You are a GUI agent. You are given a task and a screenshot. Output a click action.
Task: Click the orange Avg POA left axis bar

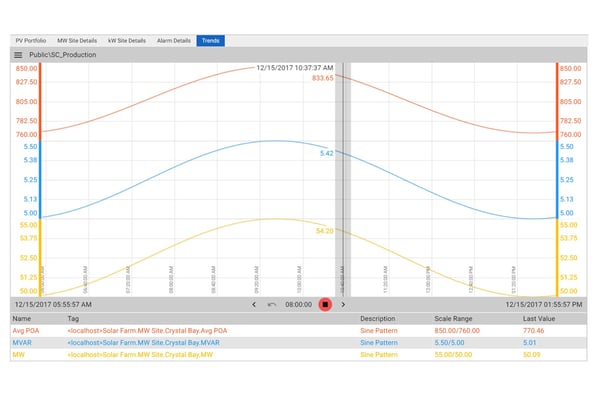[x=40, y=102]
